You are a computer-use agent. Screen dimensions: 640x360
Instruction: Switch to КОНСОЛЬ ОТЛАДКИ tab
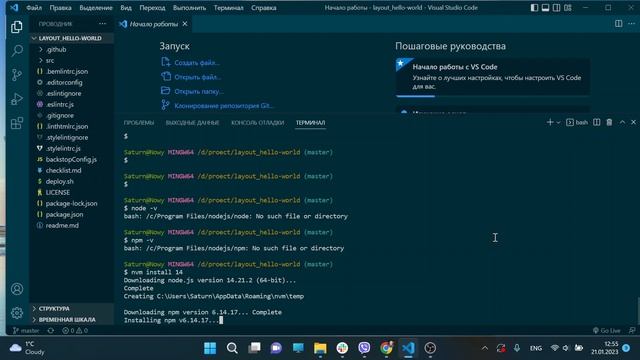click(x=258, y=123)
